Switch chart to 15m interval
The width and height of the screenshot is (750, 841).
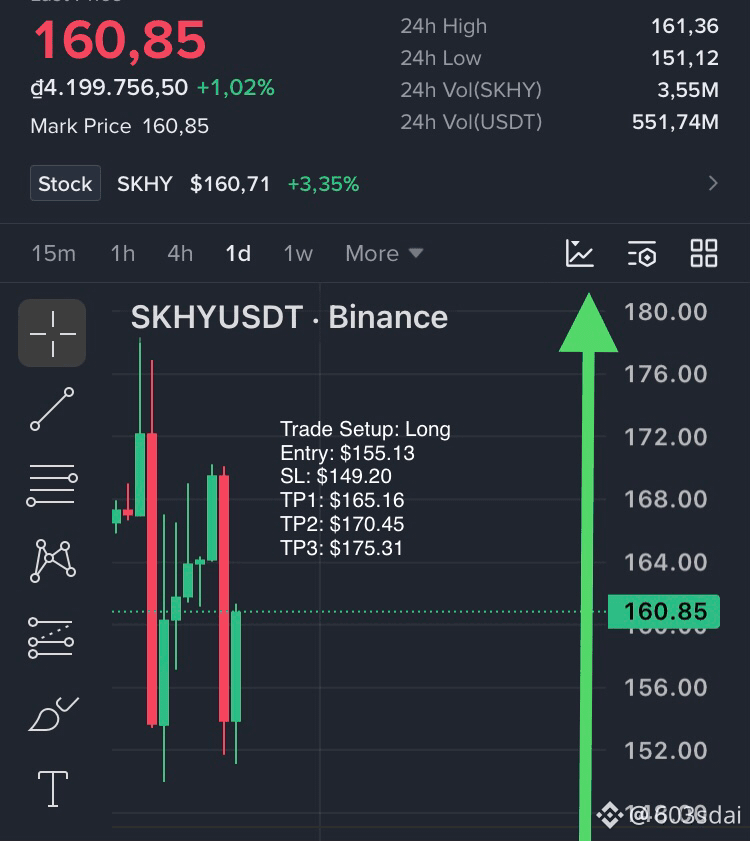point(54,253)
